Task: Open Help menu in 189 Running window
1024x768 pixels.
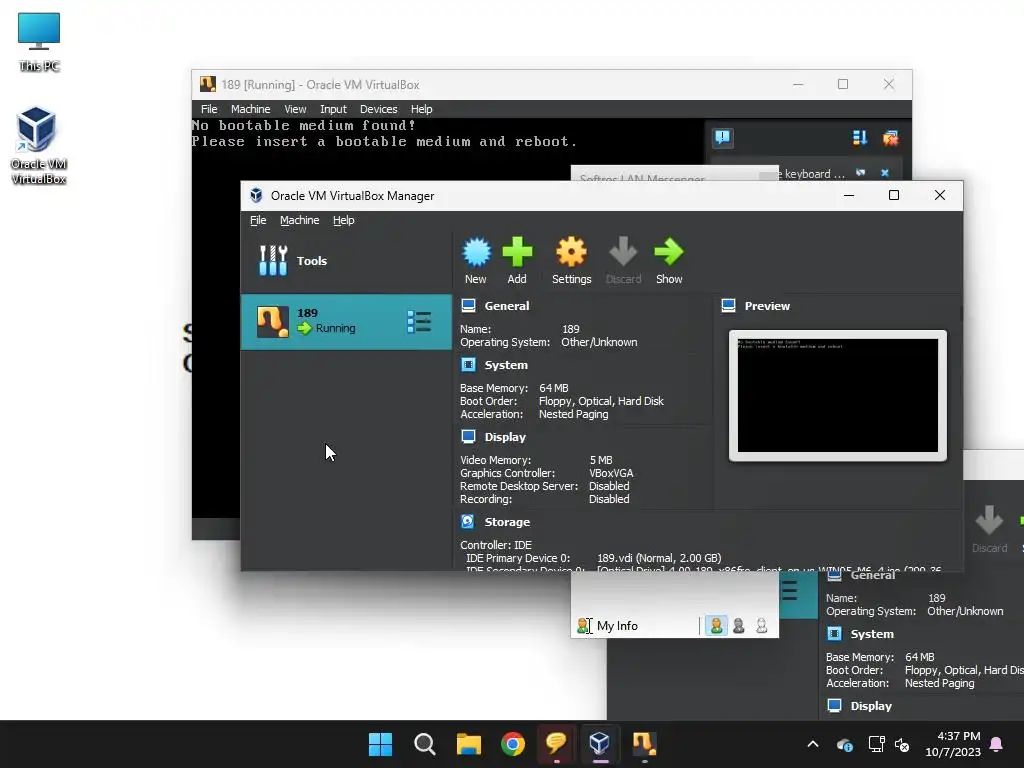Action: click(421, 109)
